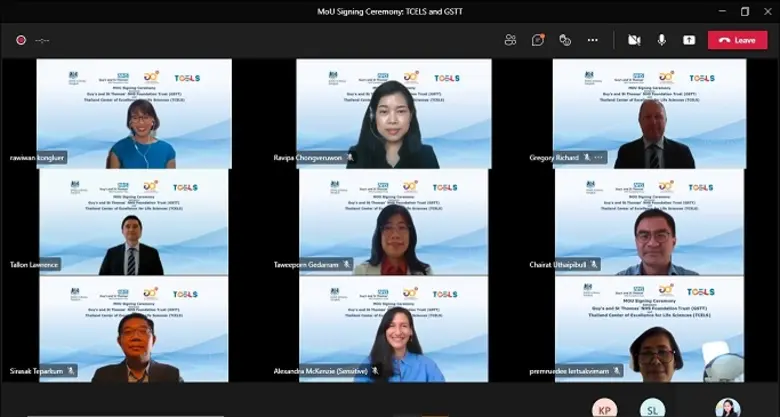The height and width of the screenshot is (417, 780).
Task: Turn the camera on
Action: (634, 40)
